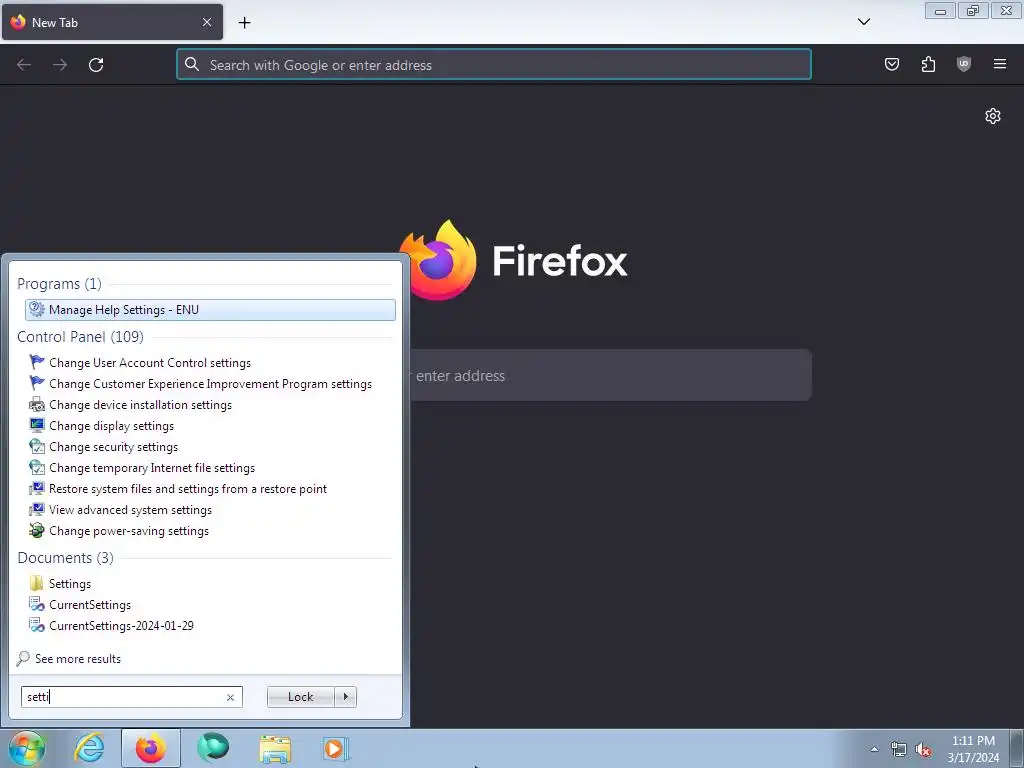Screen dimensions: 1024x768
Task: Click the Windows Start orb
Action: point(27,748)
